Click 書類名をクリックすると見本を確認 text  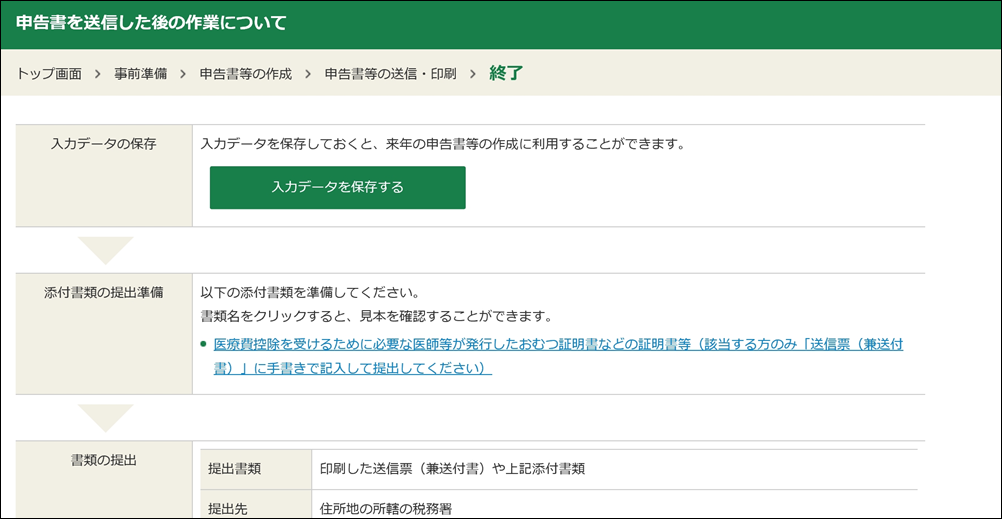pyautogui.click(x=376, y=316)
